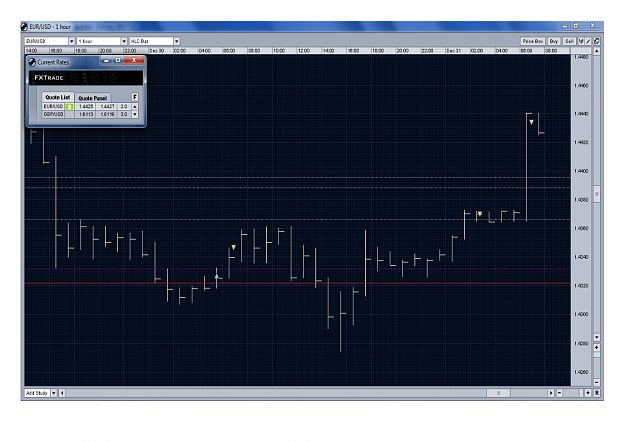Click the detach chart window icon
The height and width of the screenshot is (442, 625).
point(597,41)
